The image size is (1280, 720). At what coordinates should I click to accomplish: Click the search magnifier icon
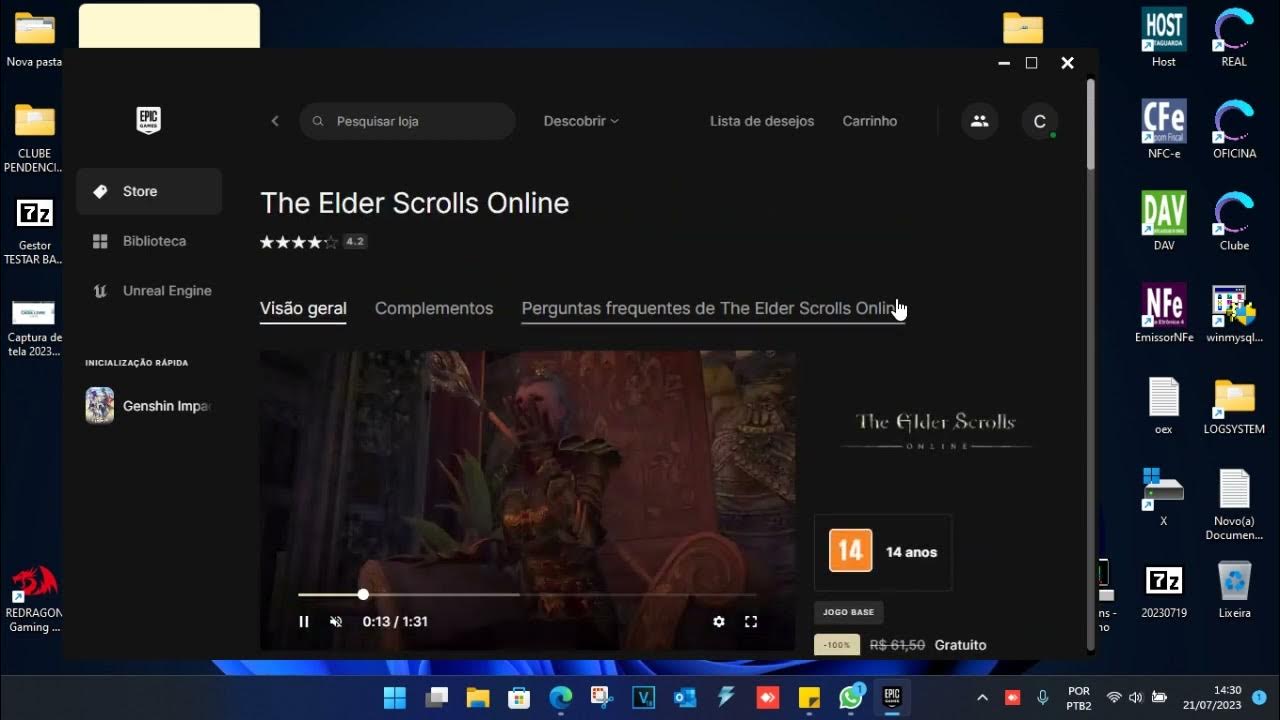[318, 121]
